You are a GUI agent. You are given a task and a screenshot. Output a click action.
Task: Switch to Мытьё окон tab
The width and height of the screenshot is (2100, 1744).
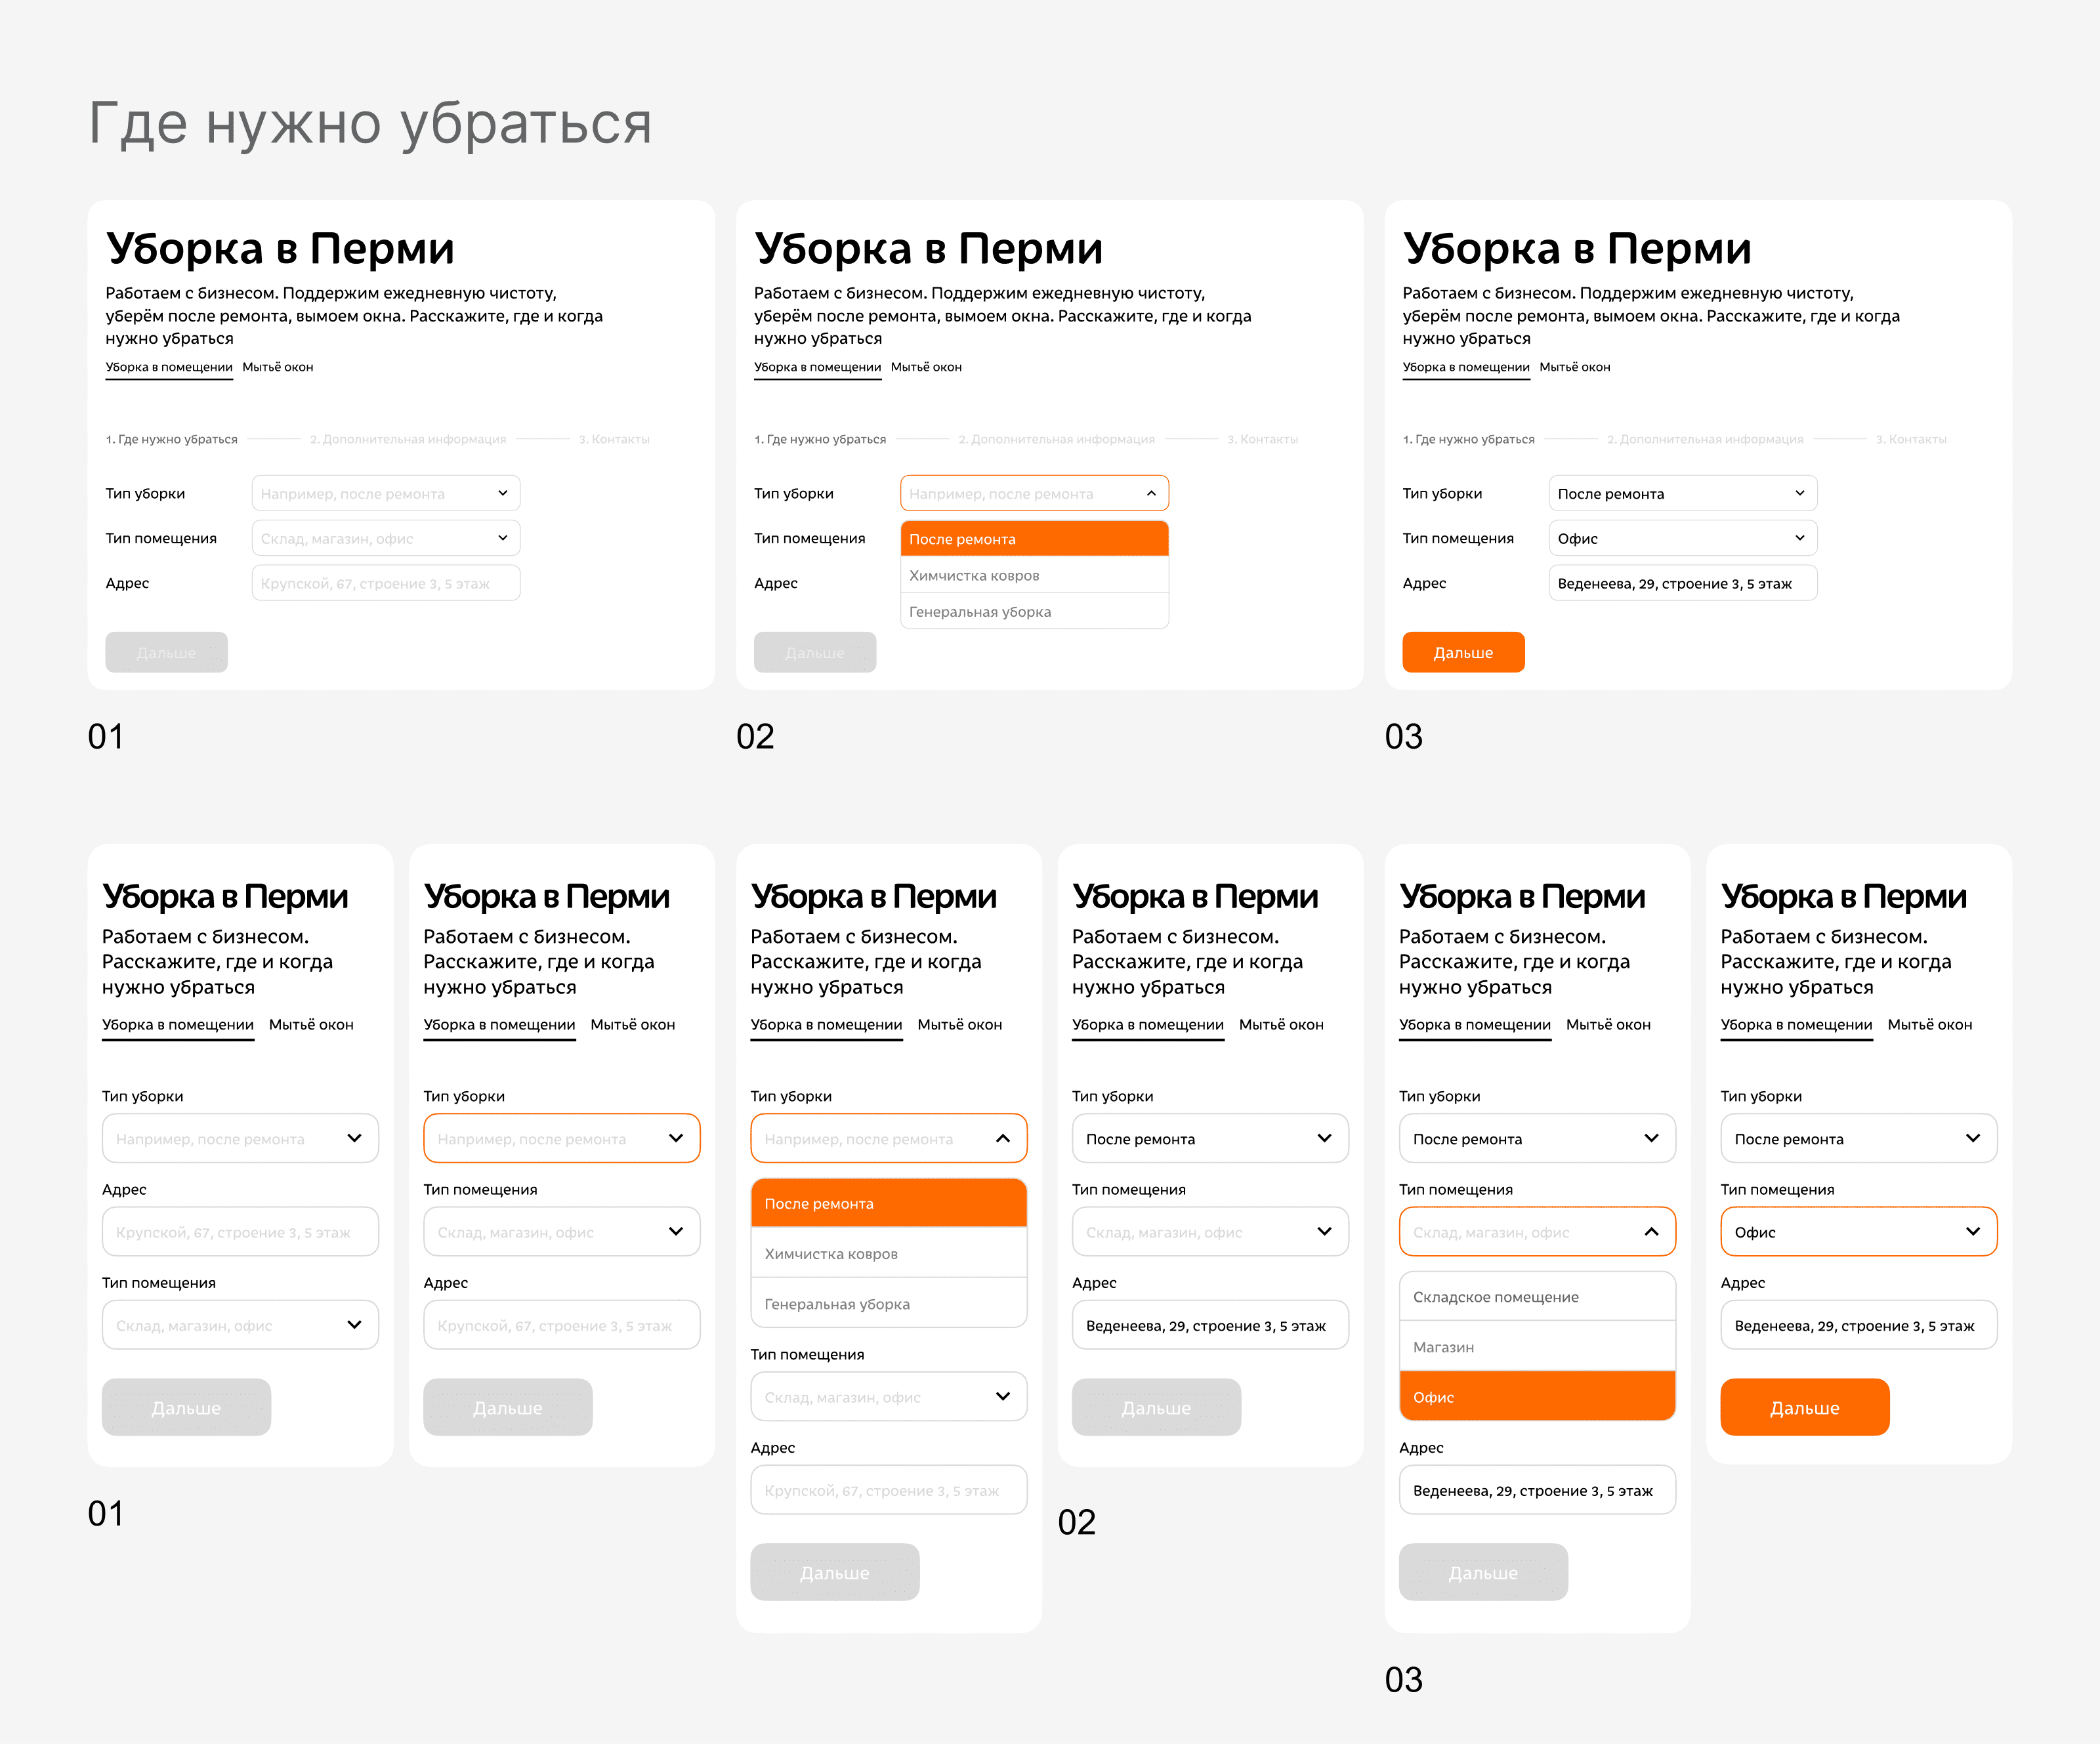(x=279, y=367)
